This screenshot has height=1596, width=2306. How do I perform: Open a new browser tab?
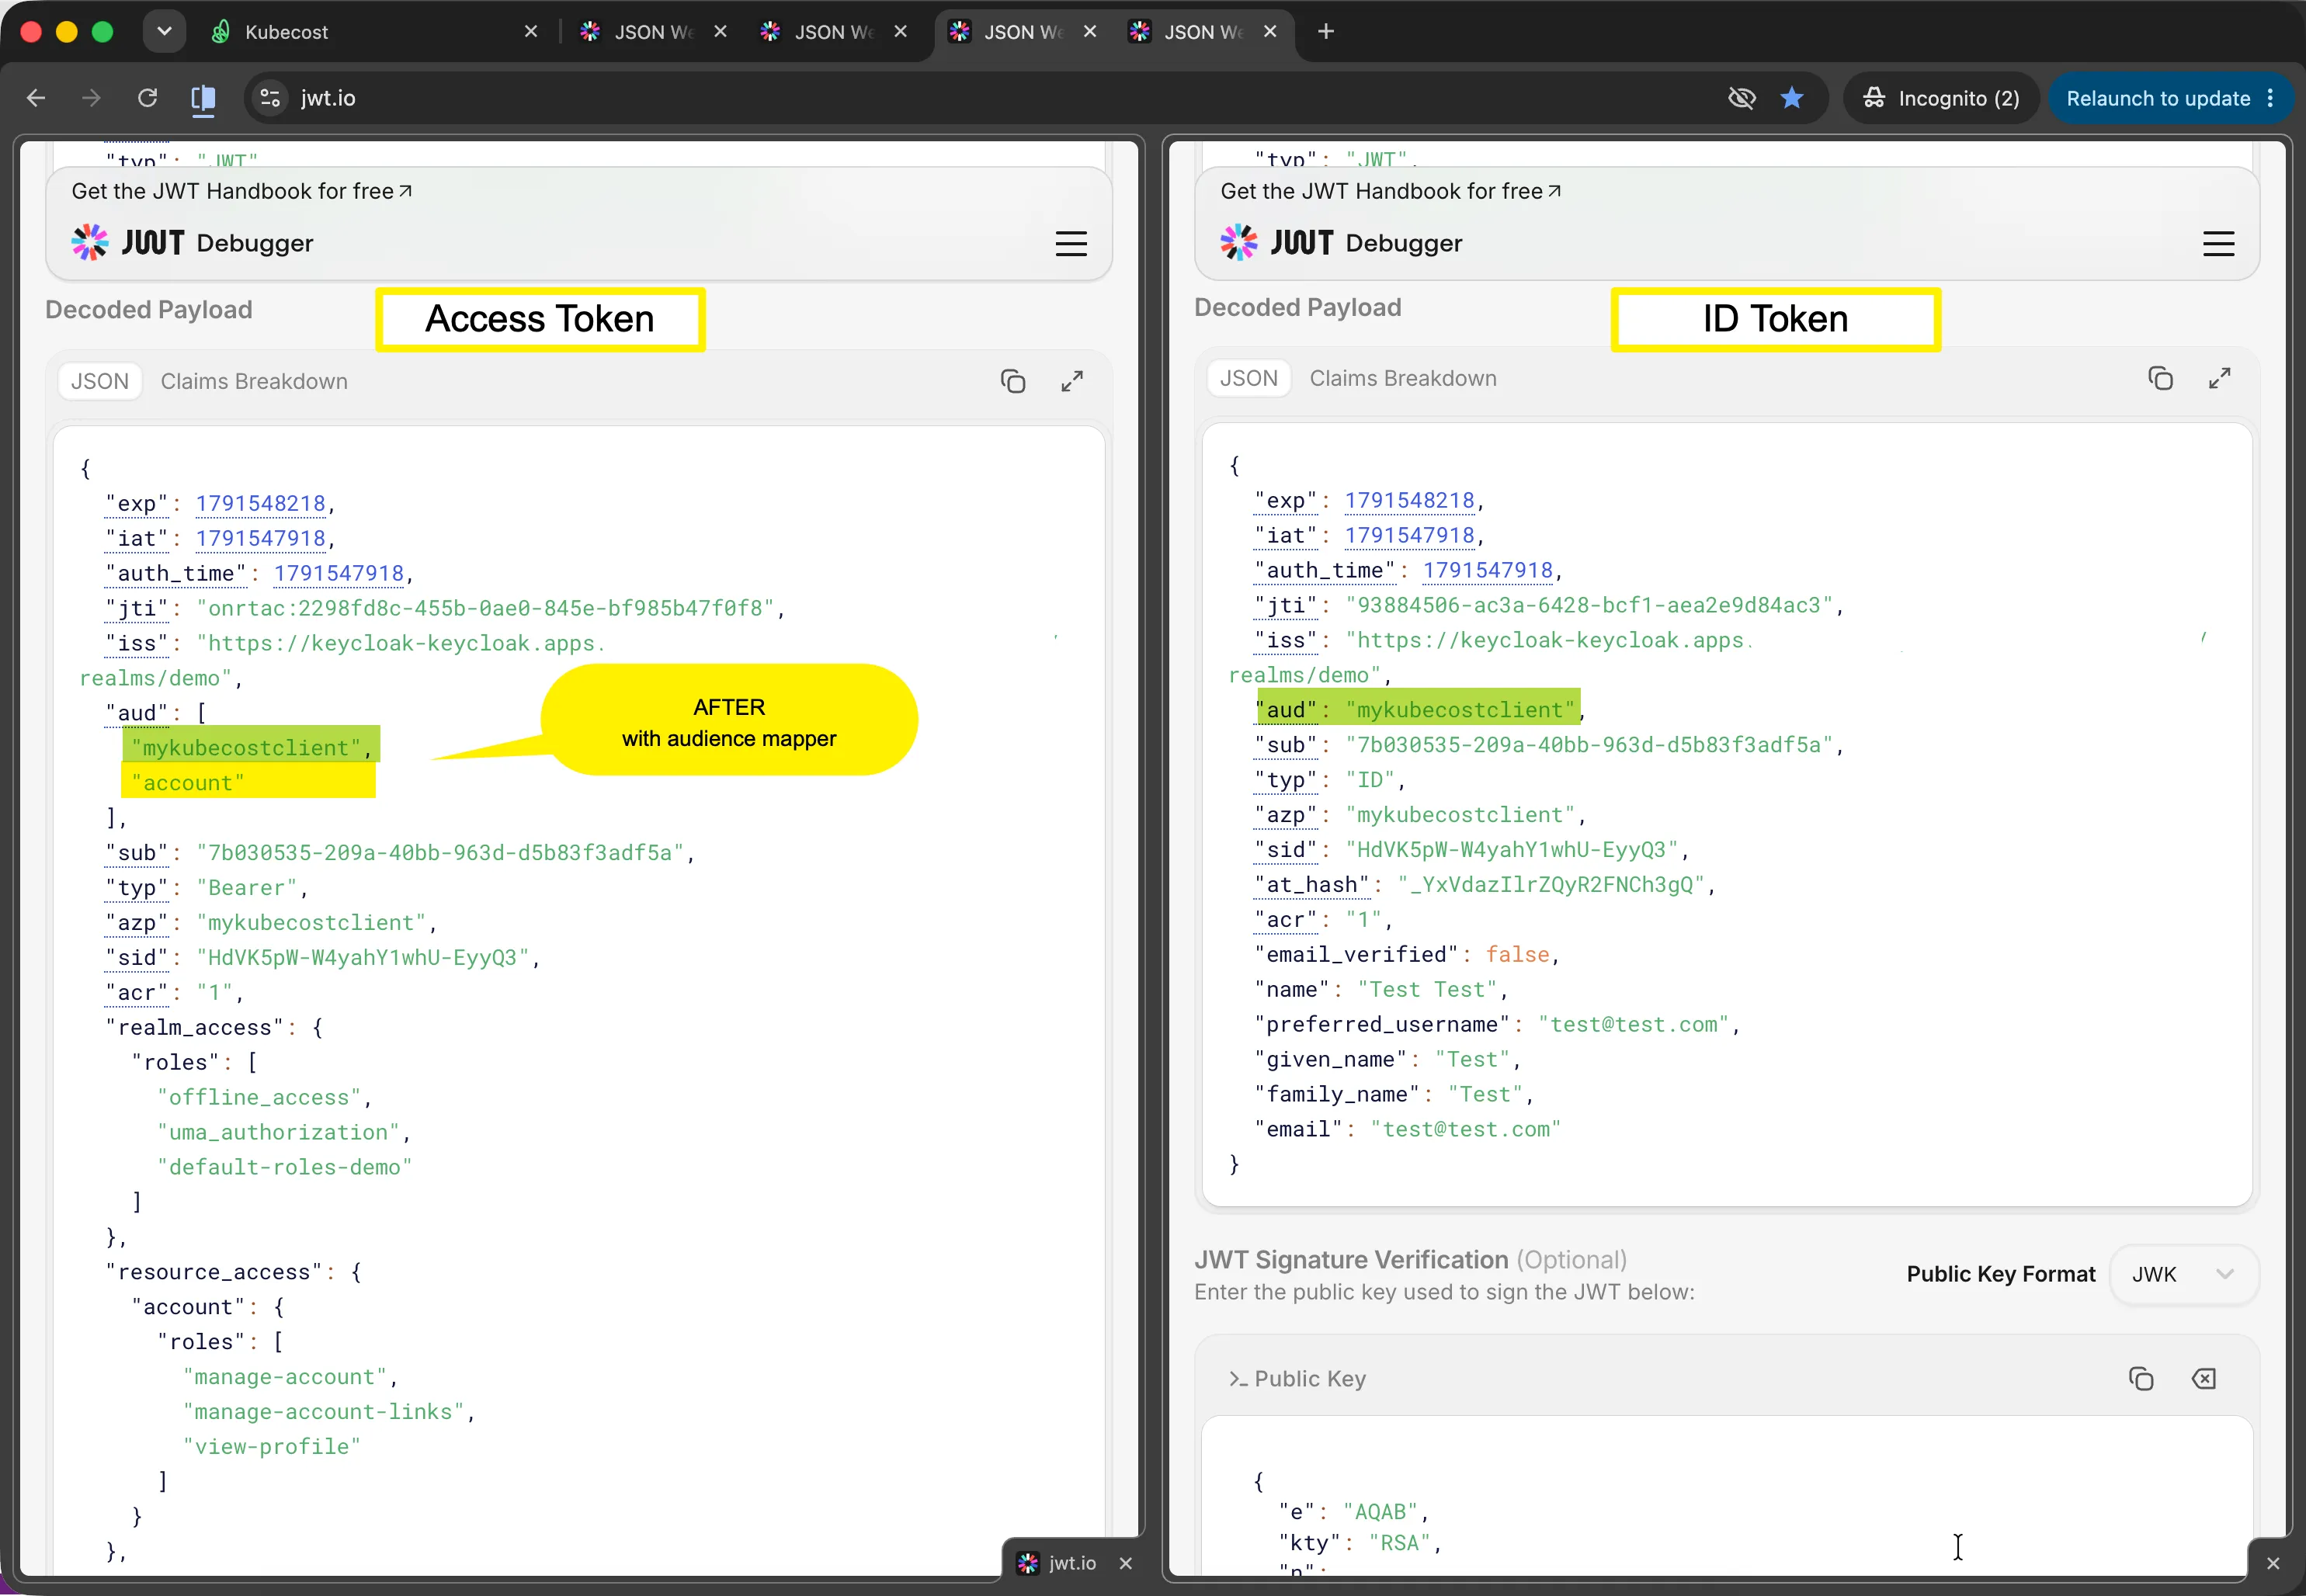tap(1325, 32)
